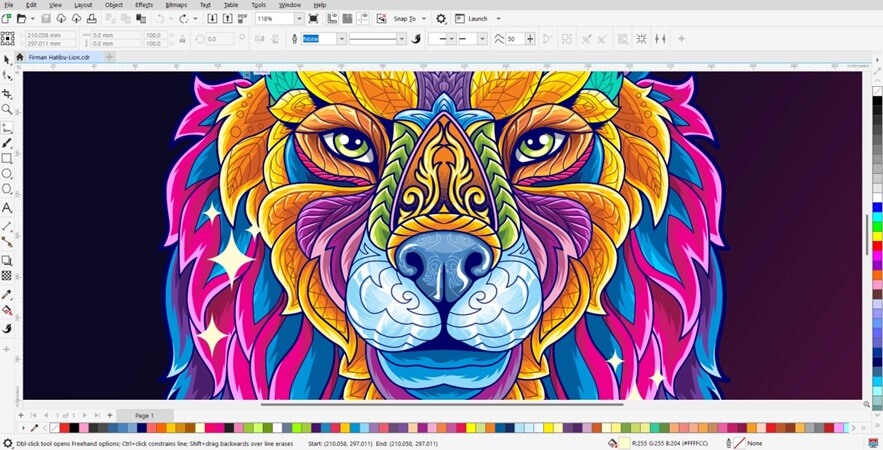Go to the Welcome screen home tab
Screen dimensions: 883x450
point(20,57)
